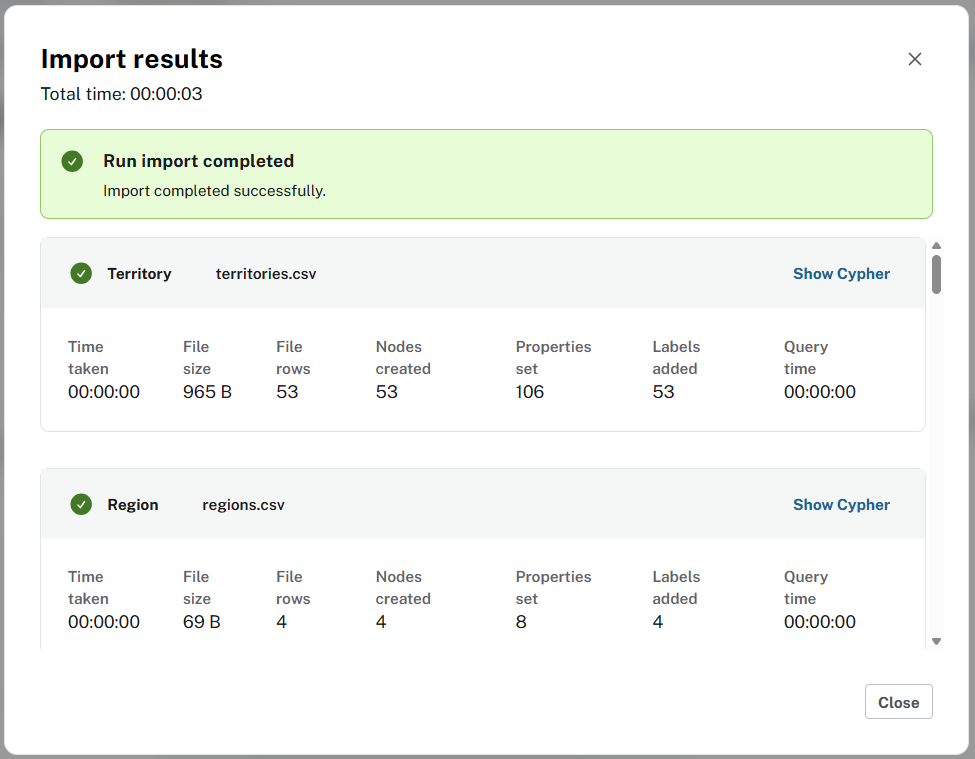
Task: Show Cypher for the Region import
Action: [841, 504]
